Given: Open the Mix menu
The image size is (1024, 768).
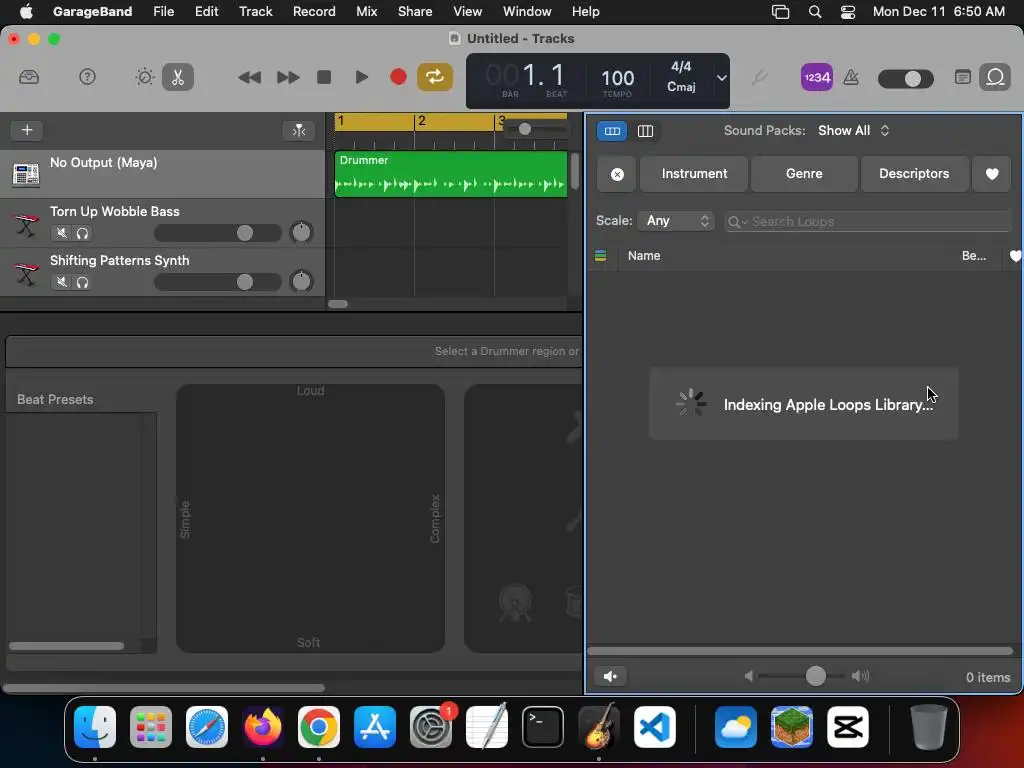Looking at the screenshot, I should pyautogui.click(x=366, y=11).
